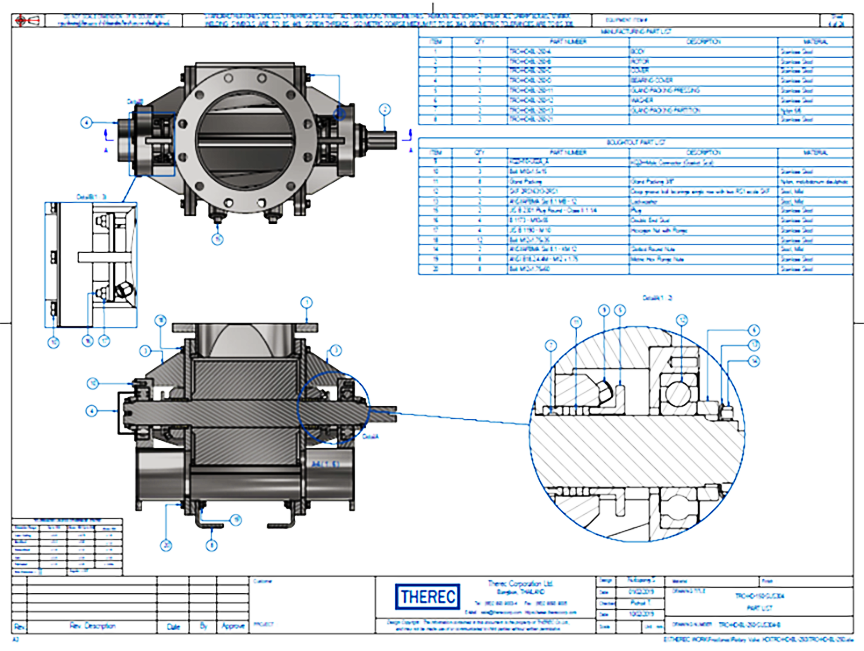Image resolution: width=864 pixels, height=651 pixels.
Task: Select balloon 4 left of the top view
Action: pyautogui.click(x=86, y=122)
